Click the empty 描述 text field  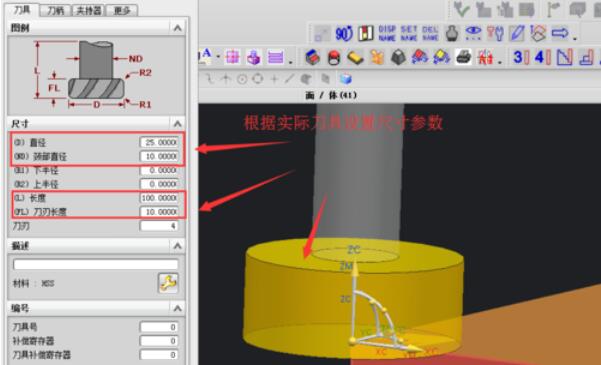[x=95, y=264]
